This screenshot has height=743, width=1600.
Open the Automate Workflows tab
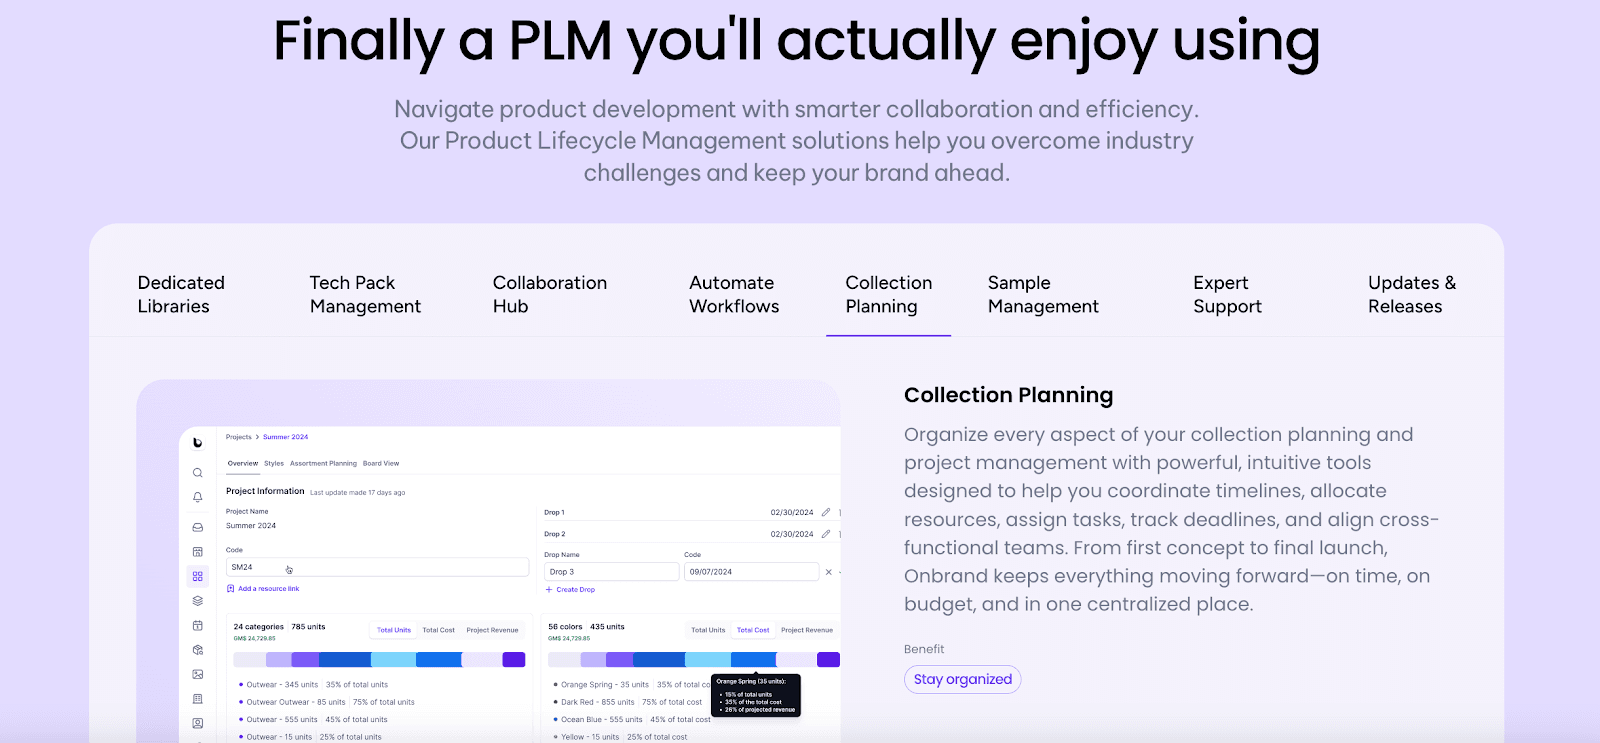tap(734, 295)
